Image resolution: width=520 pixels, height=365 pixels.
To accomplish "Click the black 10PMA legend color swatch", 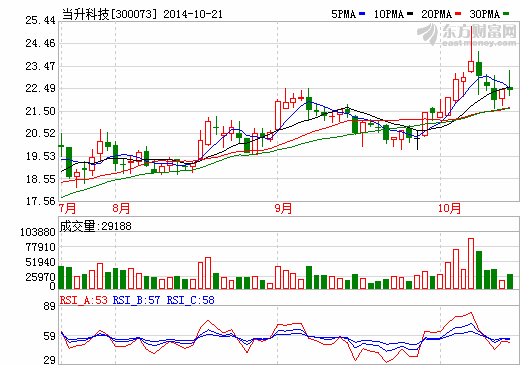I will (410, 14).
